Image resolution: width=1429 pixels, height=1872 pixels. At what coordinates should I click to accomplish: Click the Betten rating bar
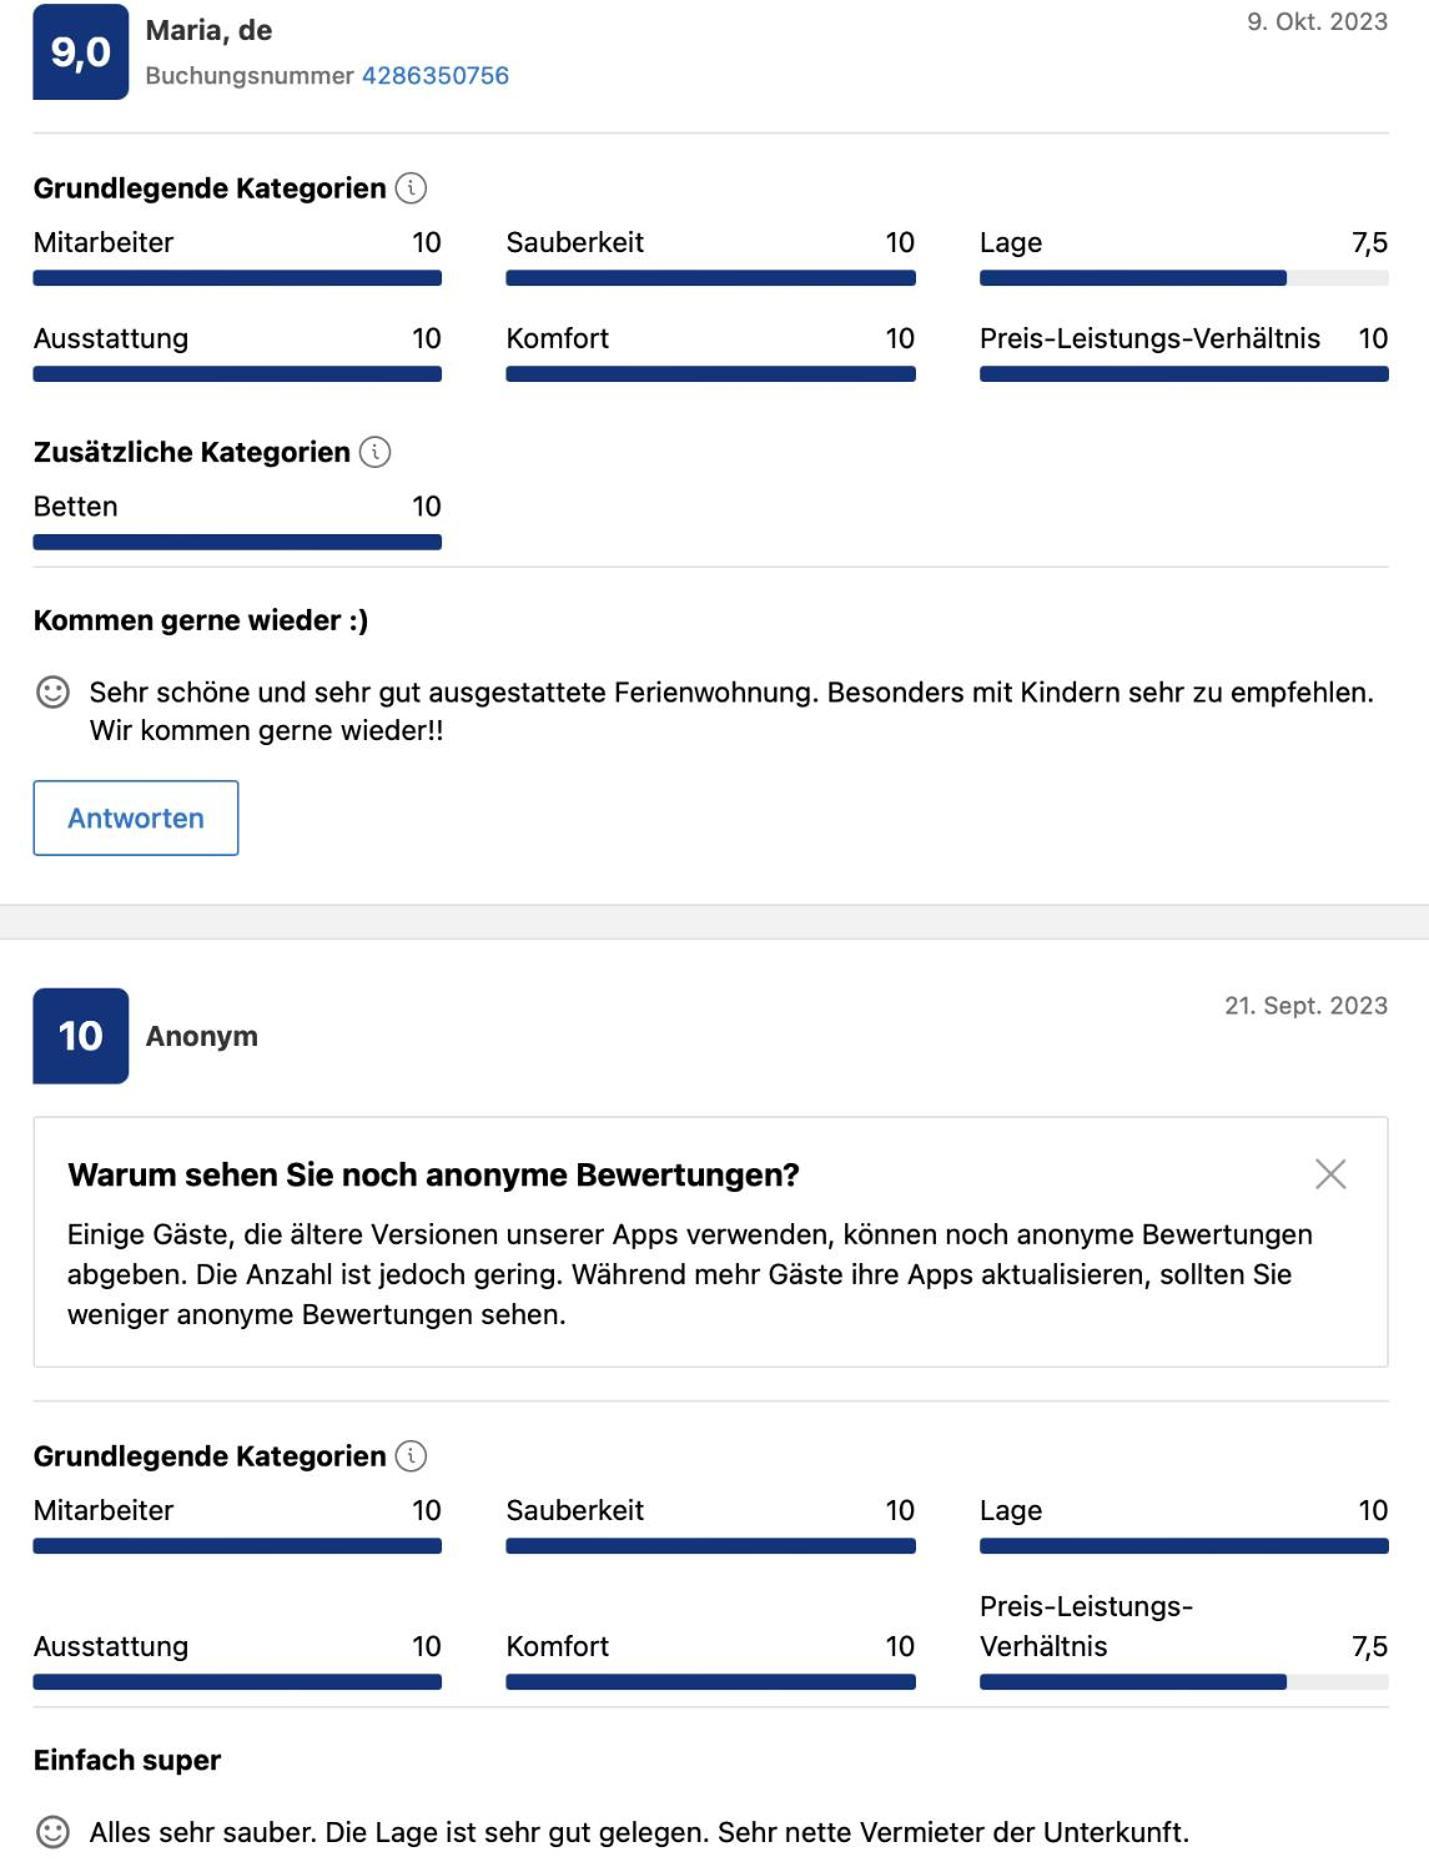[x=237, y=542]
